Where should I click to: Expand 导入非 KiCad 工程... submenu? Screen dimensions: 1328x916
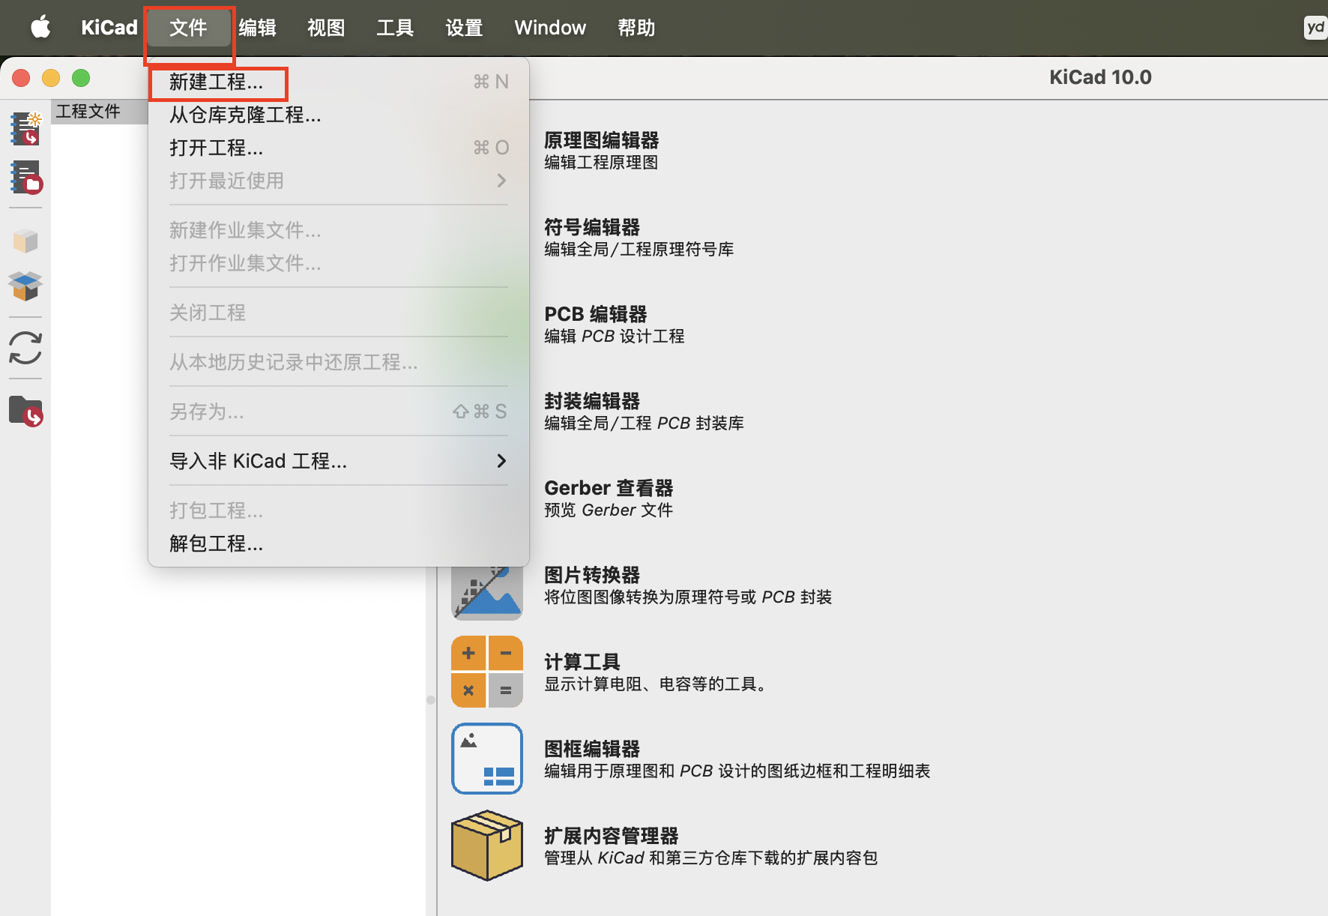338,461
